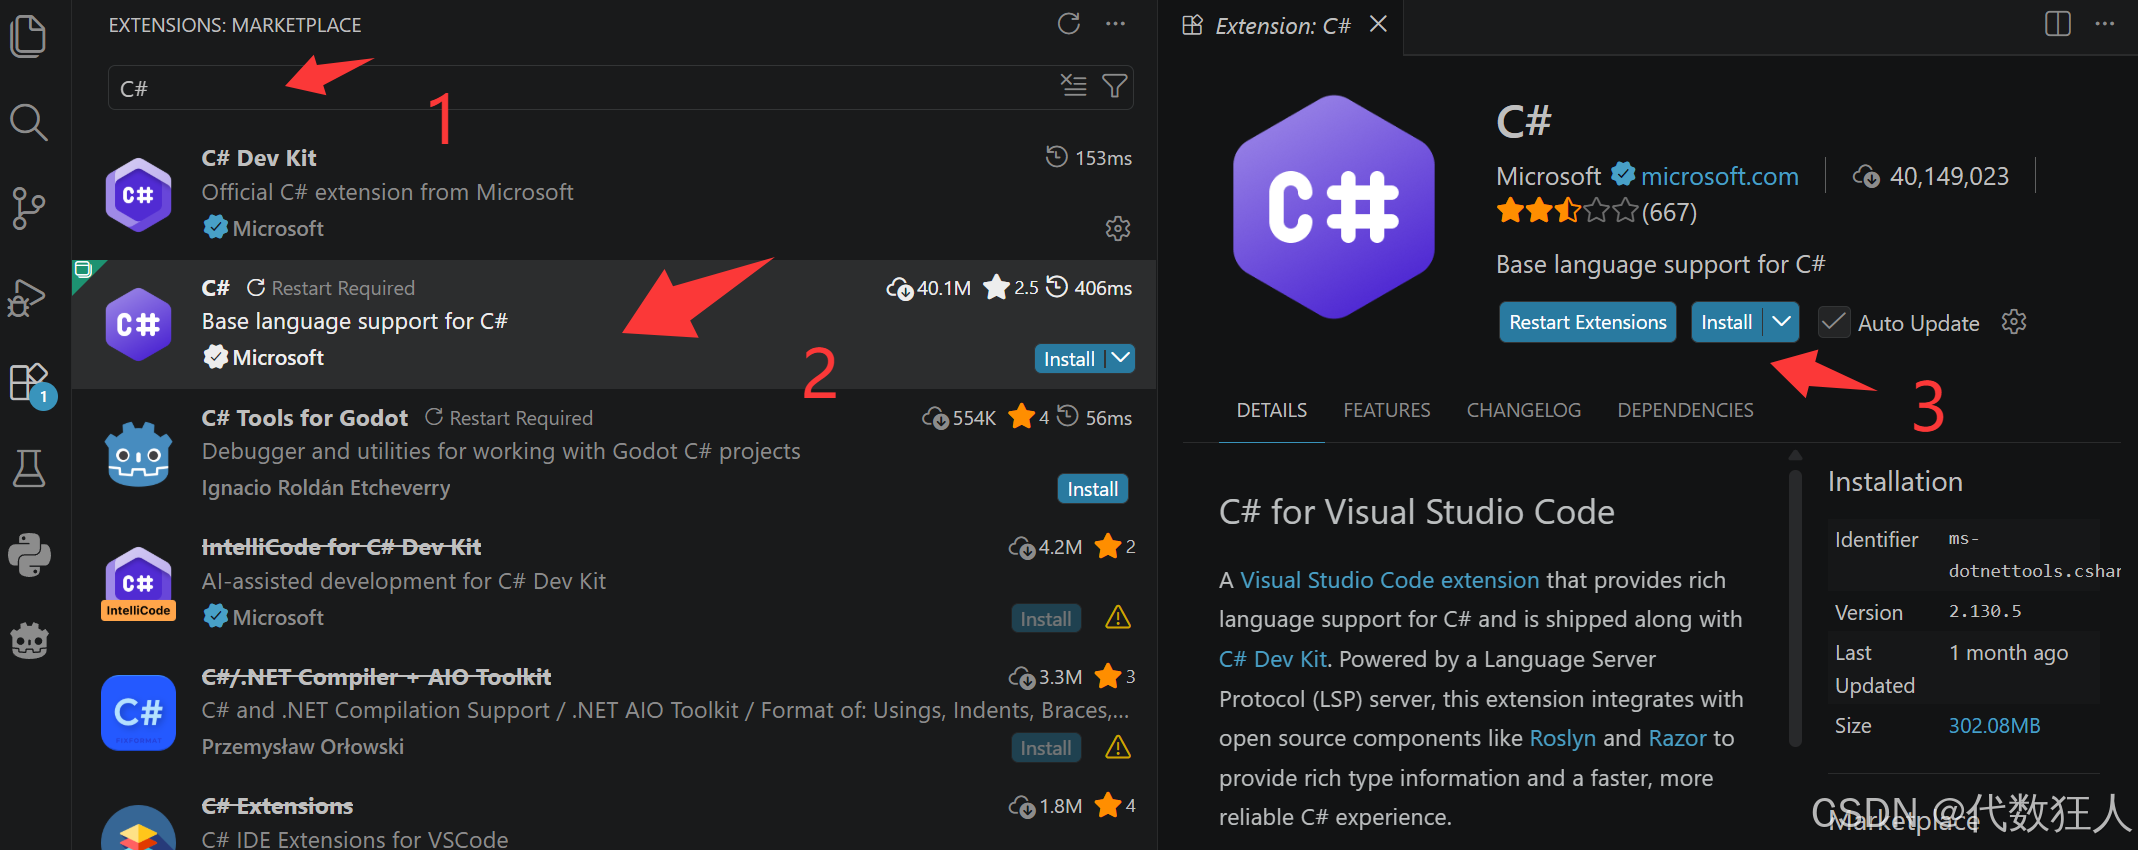The image size is (2138, 850).
Task: Switch to the DEPENDENCIES tab
Action: click(x=1685, y=410)
